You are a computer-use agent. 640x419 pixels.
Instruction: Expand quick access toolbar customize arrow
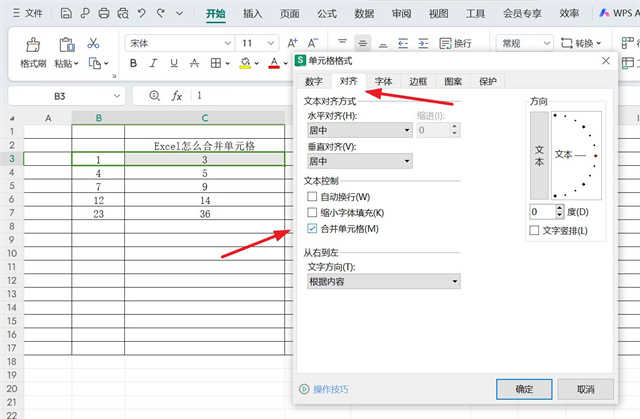[x=179, y=13]
